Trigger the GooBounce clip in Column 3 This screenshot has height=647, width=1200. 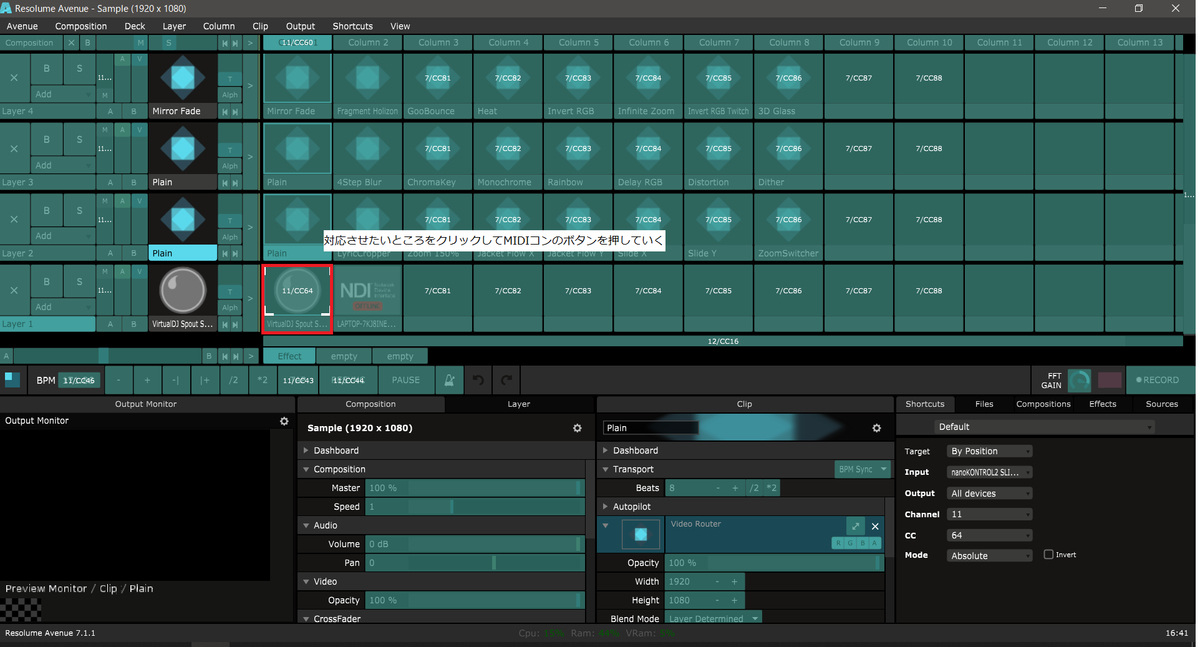pyautogui.click(x=437, y=84)
